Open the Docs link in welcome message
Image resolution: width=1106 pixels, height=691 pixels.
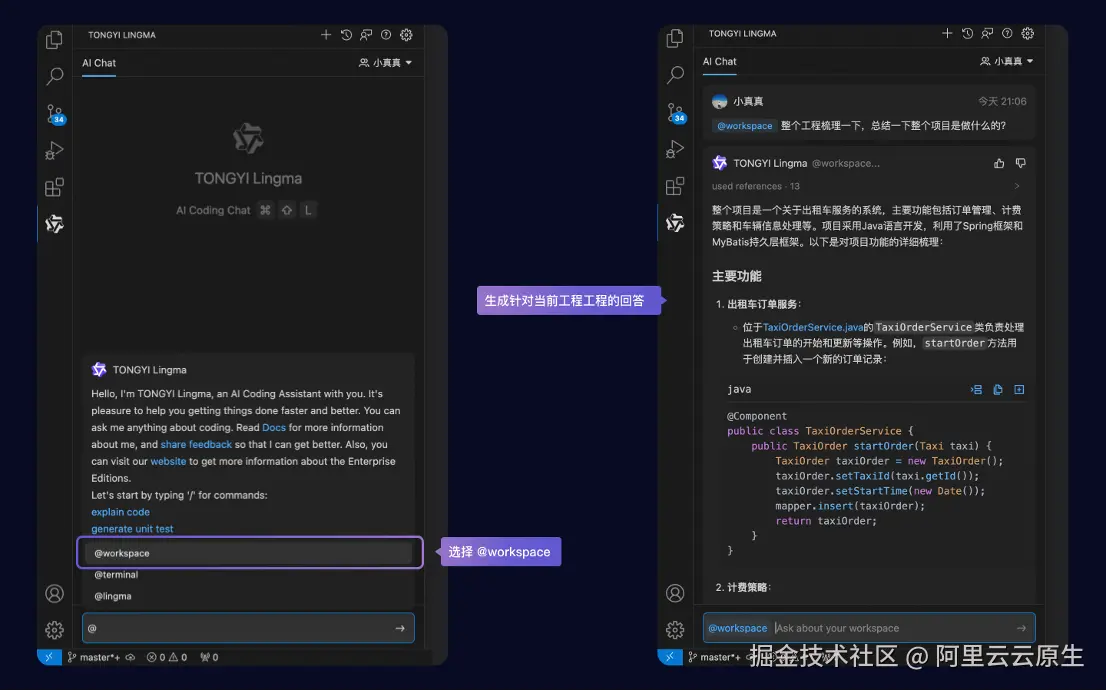[274, 427]
